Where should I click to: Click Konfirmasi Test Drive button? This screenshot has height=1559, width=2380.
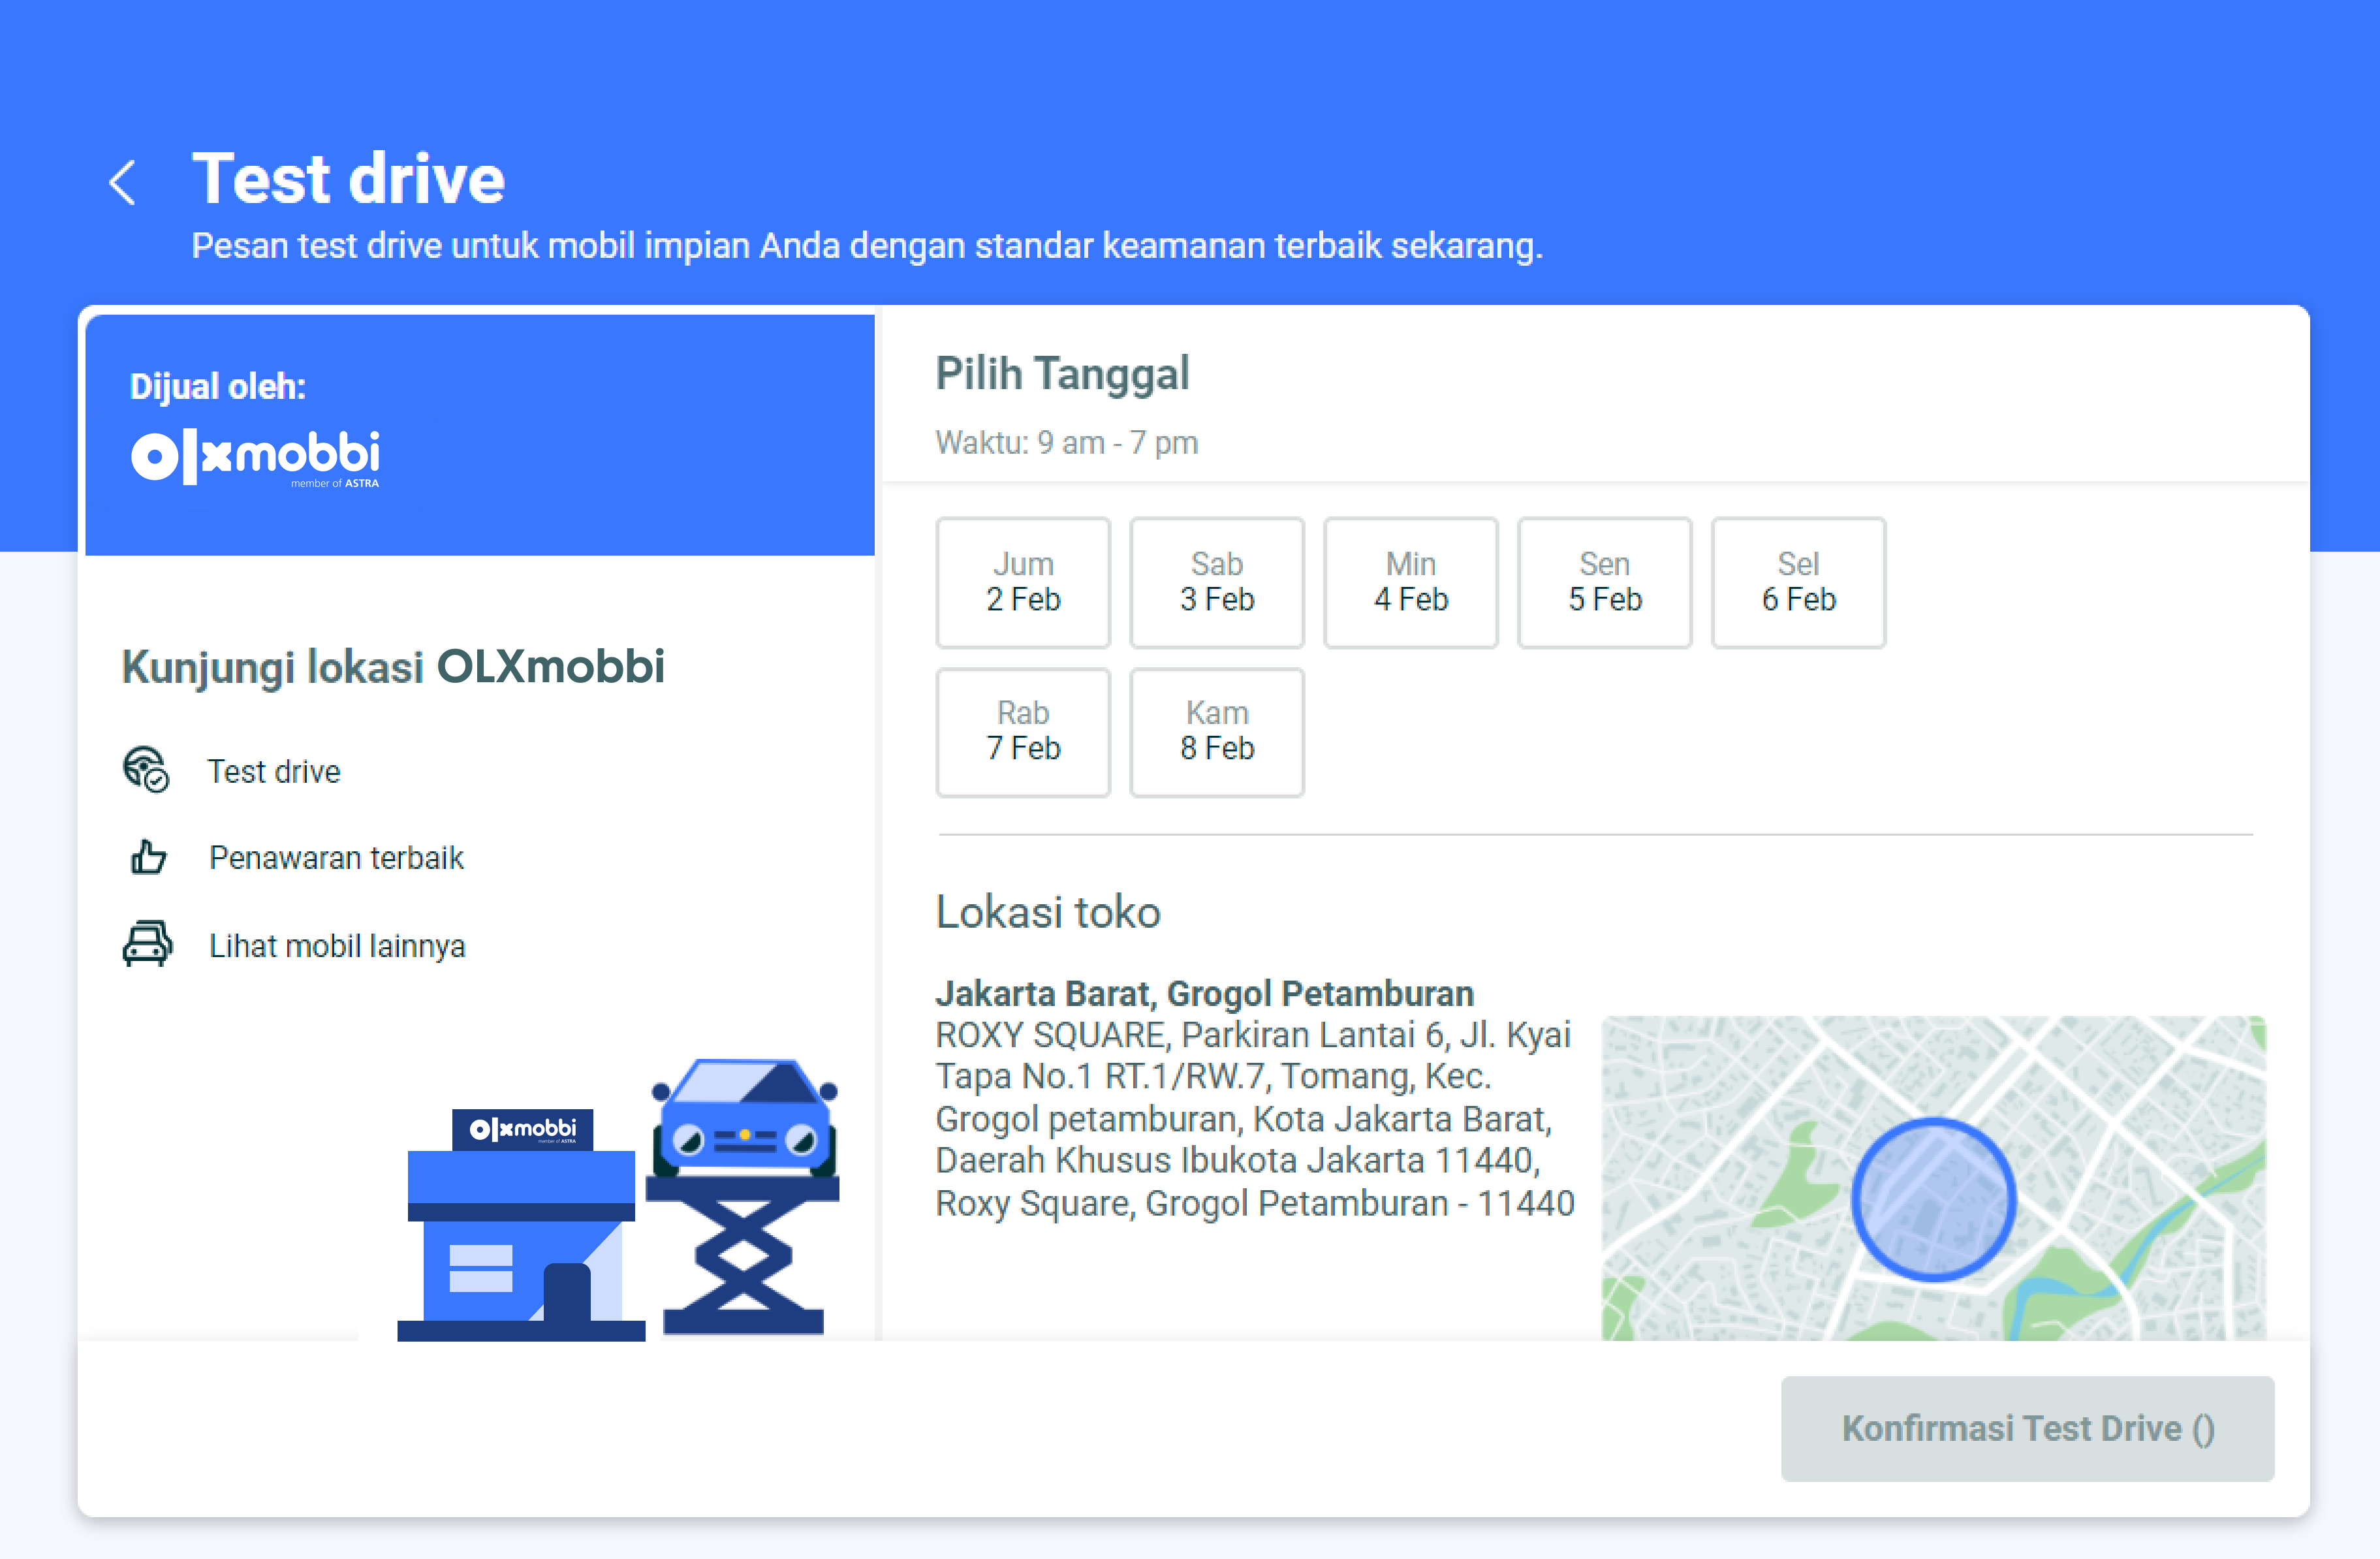(x=2027, y=1428)
